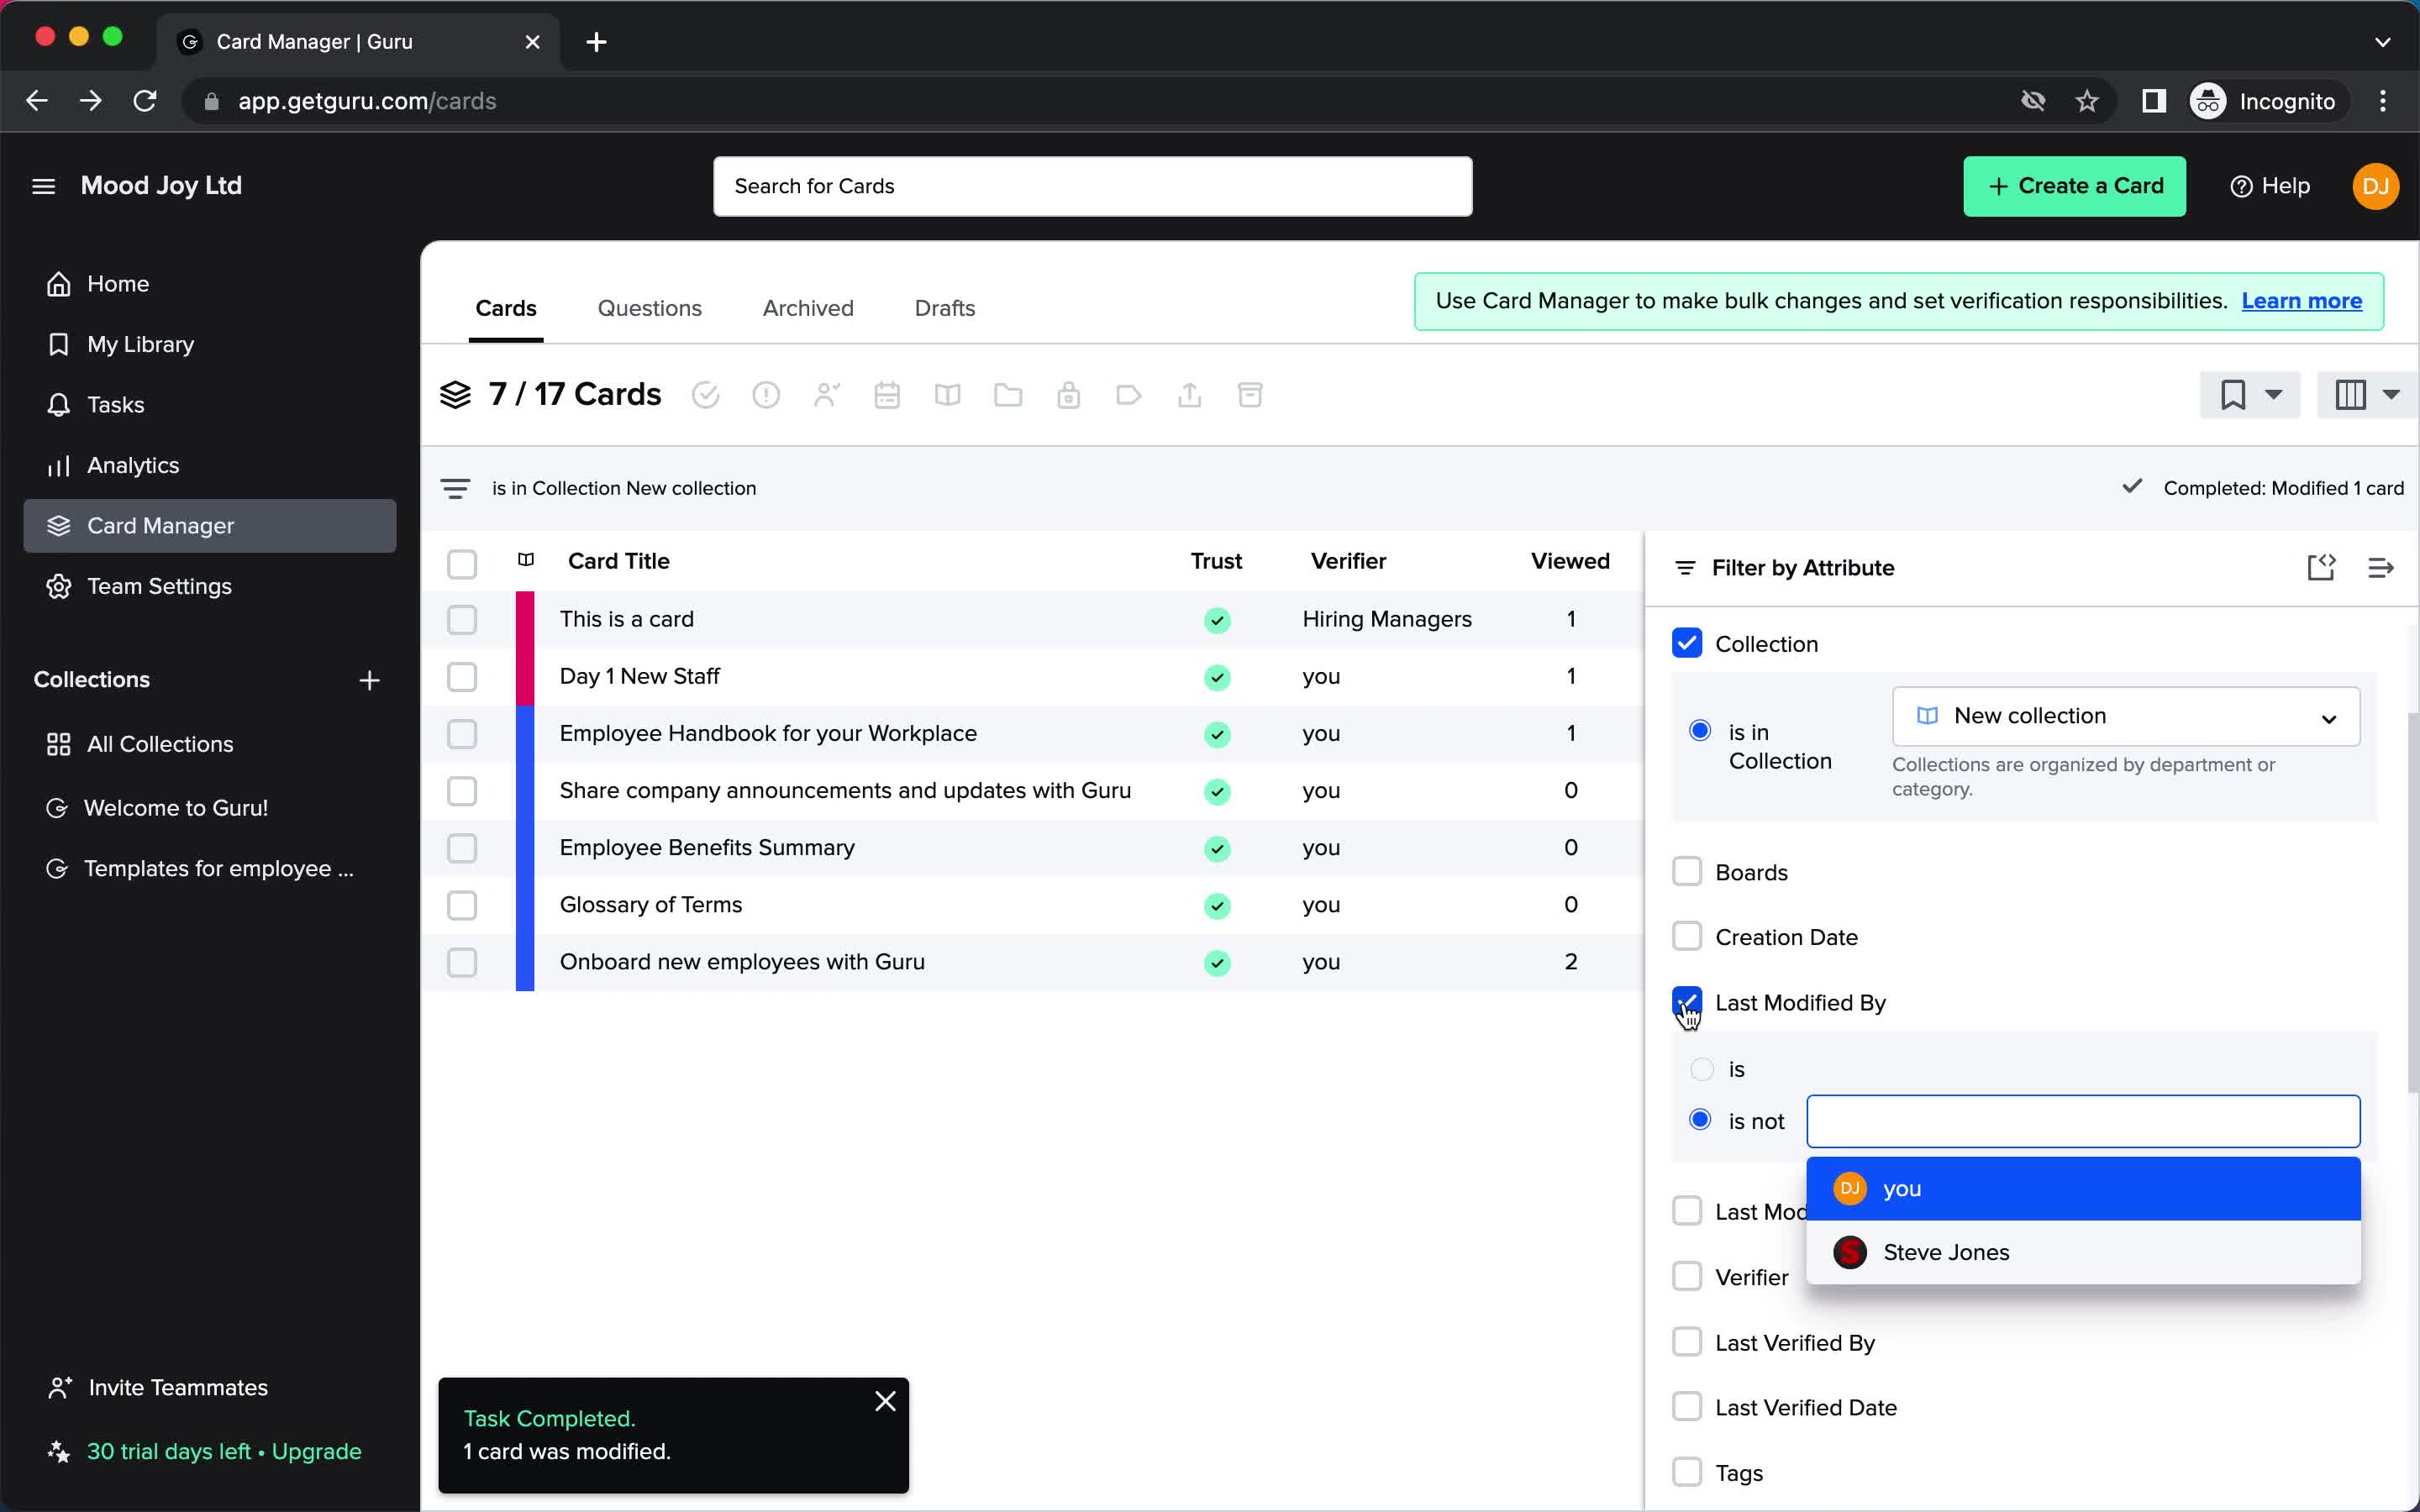Click the Verify cards toolbar icon
This screenshot has height=1512, width=2420.
coord(705,395)
